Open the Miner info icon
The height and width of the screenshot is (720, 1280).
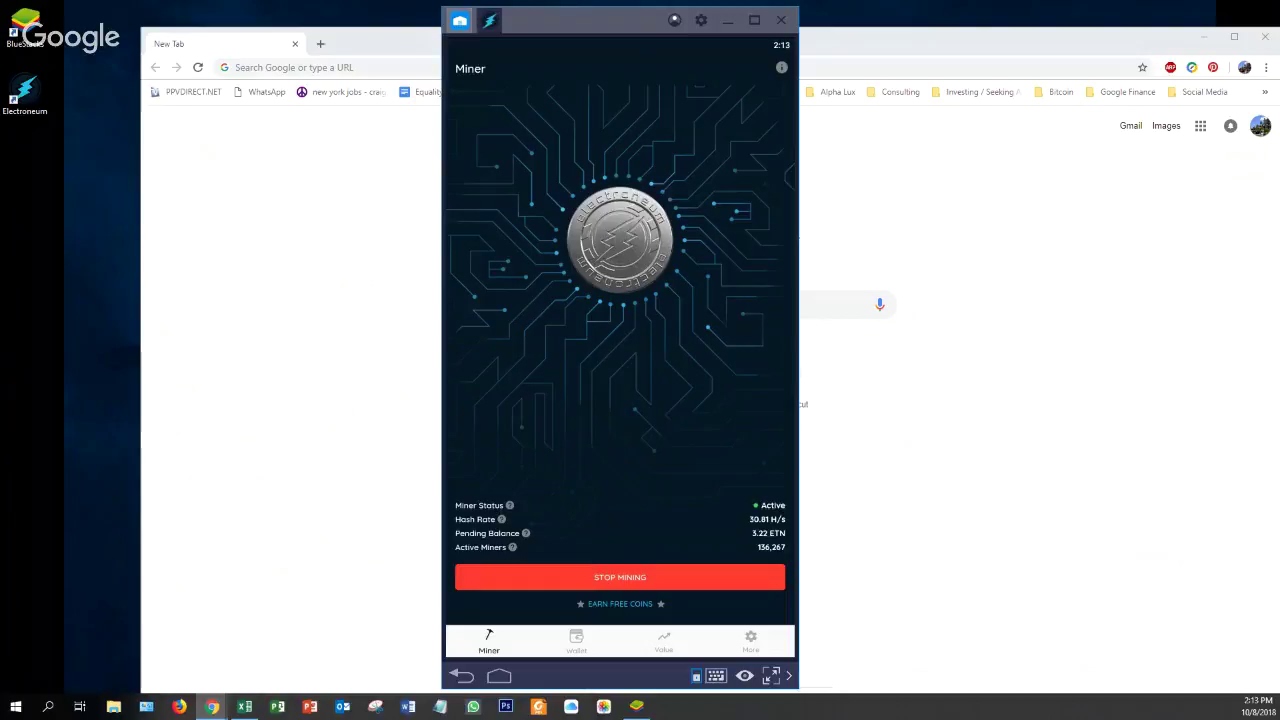(782, 68)
